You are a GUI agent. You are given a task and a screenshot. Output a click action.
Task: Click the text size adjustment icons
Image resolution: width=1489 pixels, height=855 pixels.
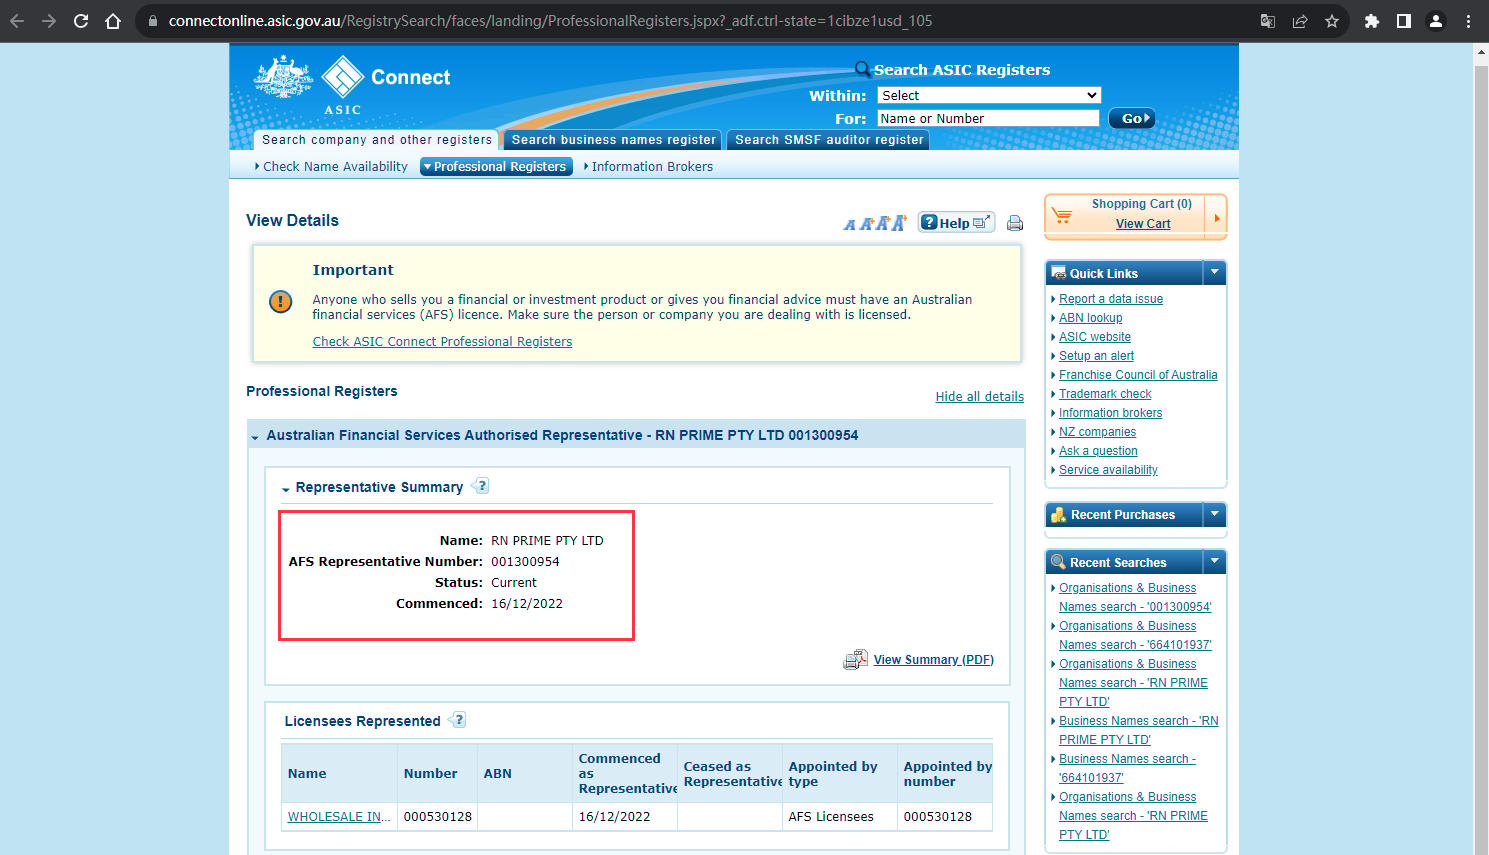[x=874, y=223]
